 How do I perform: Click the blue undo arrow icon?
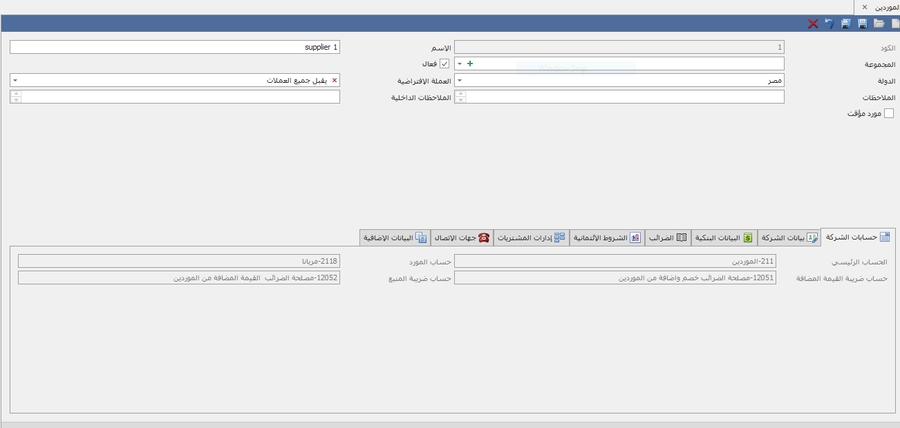(x=829, y=23)
